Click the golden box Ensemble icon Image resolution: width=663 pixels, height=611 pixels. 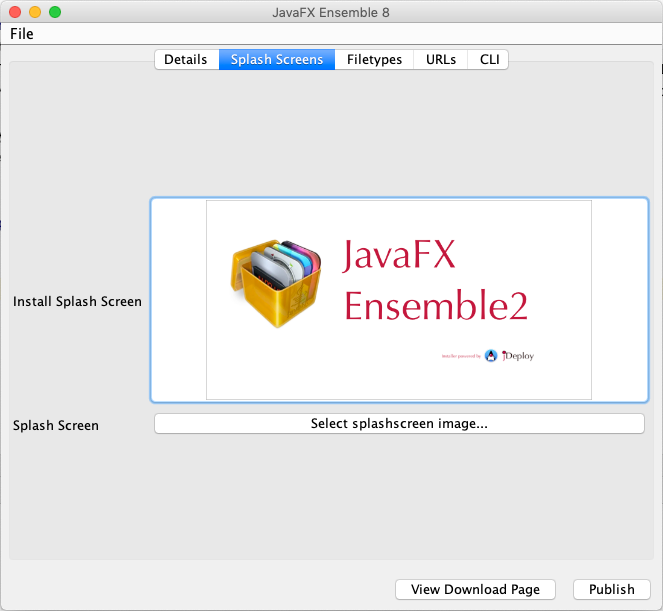pos(276,284)
